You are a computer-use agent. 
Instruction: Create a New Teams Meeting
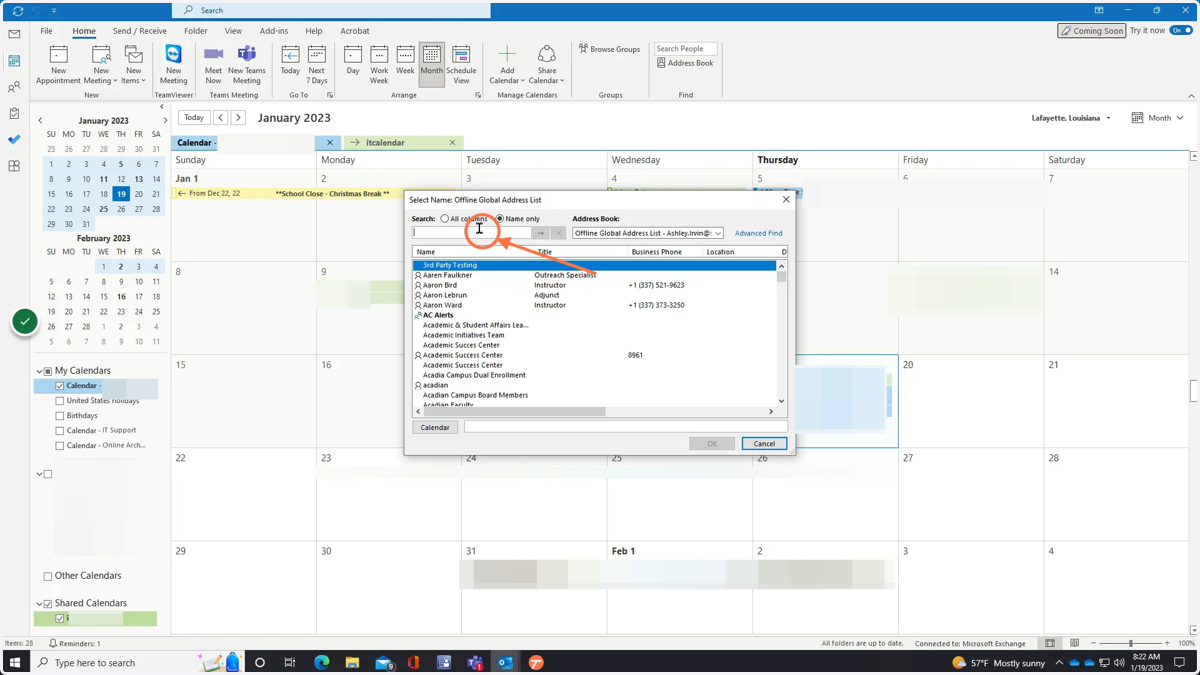pos(246,65)
